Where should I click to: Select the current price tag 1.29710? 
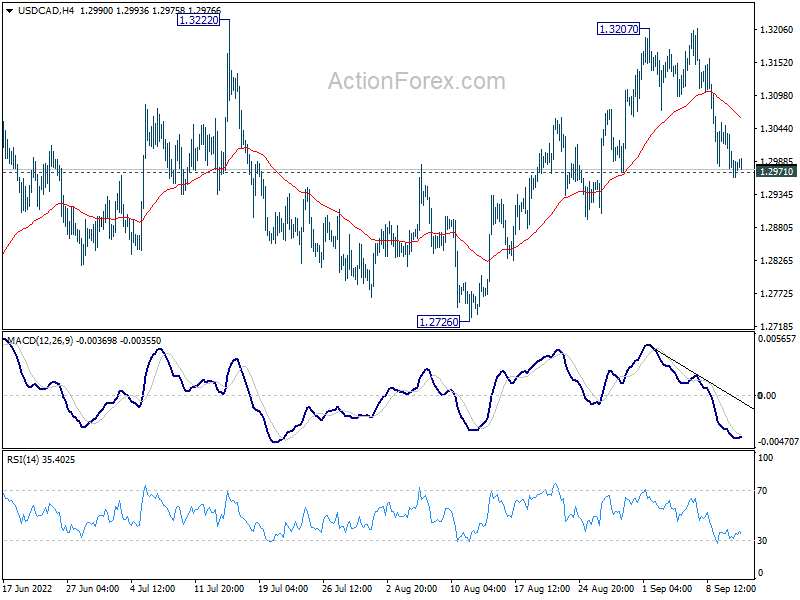pyautogui.click(x=777, y=171)
